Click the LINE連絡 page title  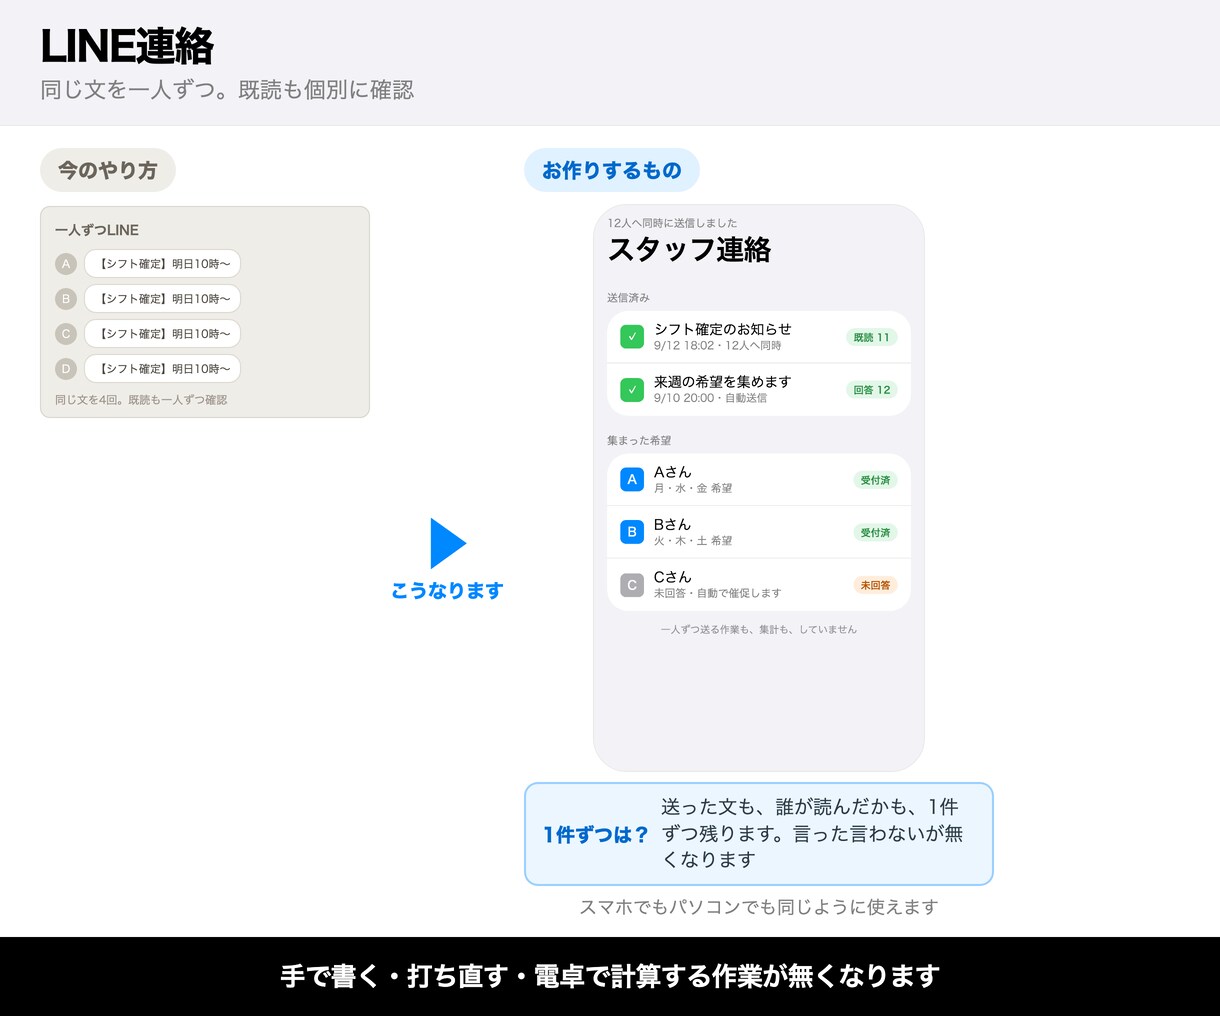coord(127,46)
